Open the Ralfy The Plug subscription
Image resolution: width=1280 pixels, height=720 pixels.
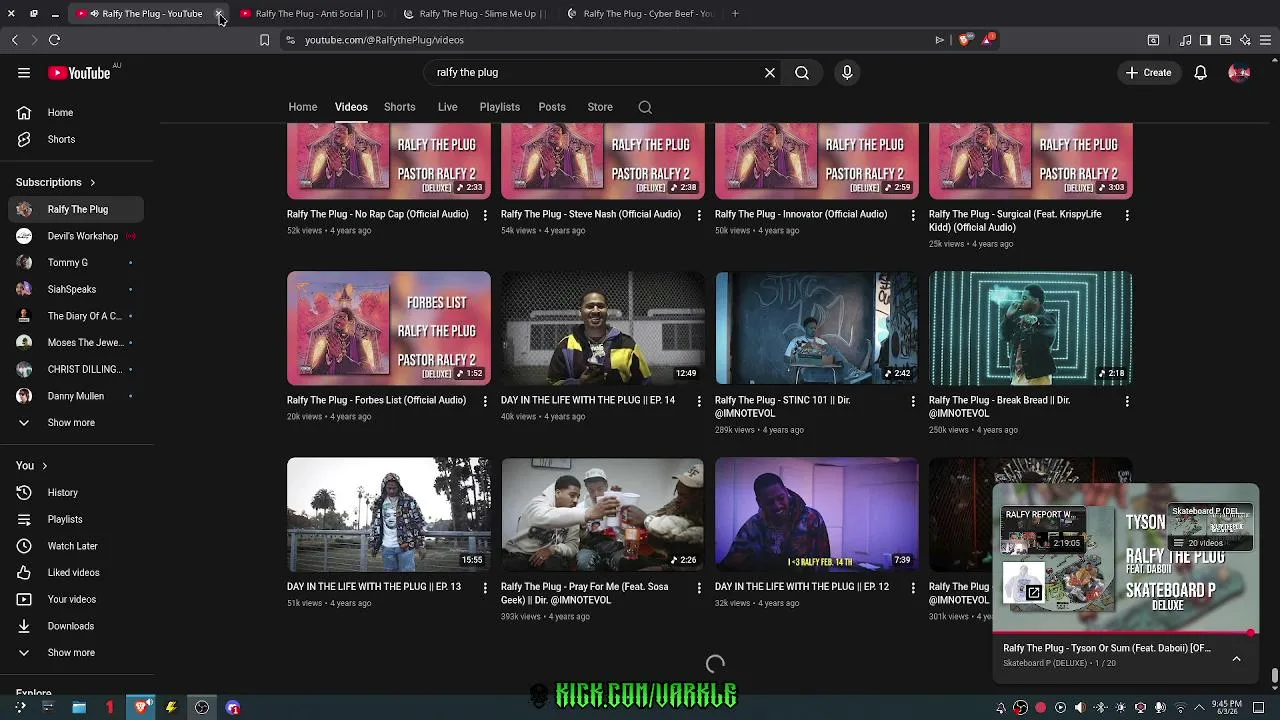pyautogui.click(x=77, y=209)
